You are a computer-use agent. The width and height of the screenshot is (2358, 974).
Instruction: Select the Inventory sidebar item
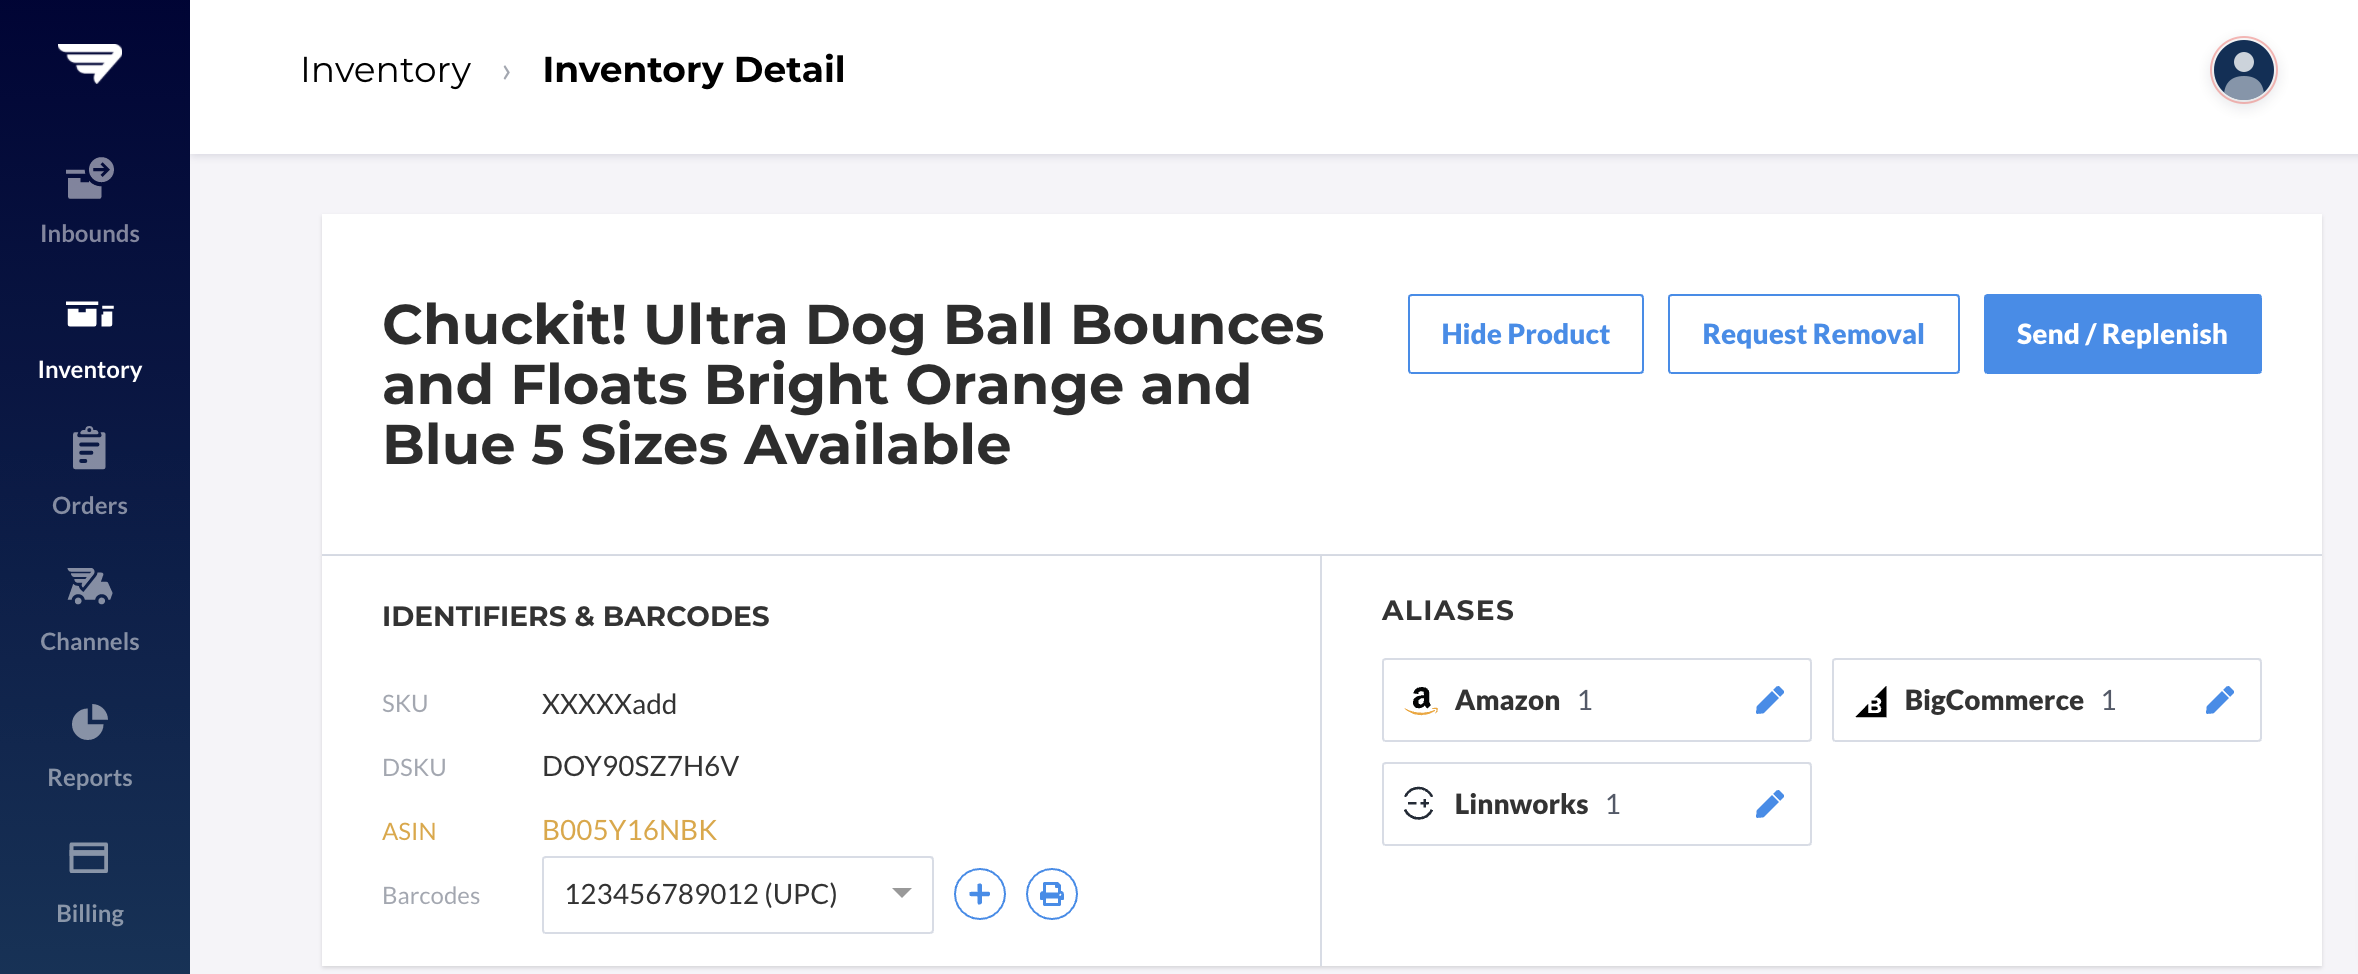coord(90,340)
